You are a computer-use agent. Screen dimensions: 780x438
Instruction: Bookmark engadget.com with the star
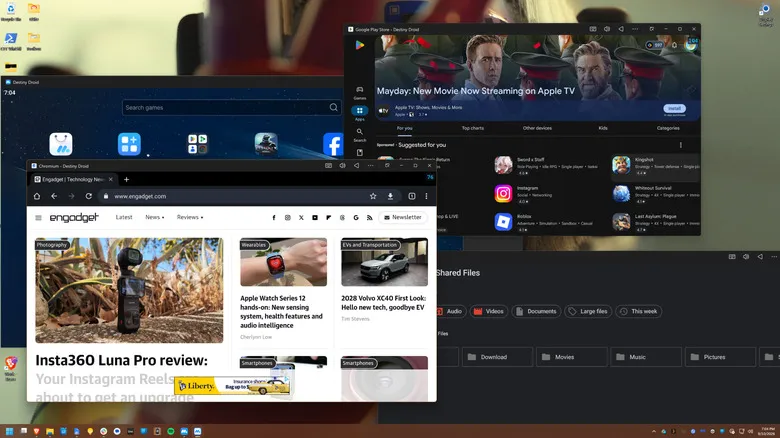click(x=373, y=196)
